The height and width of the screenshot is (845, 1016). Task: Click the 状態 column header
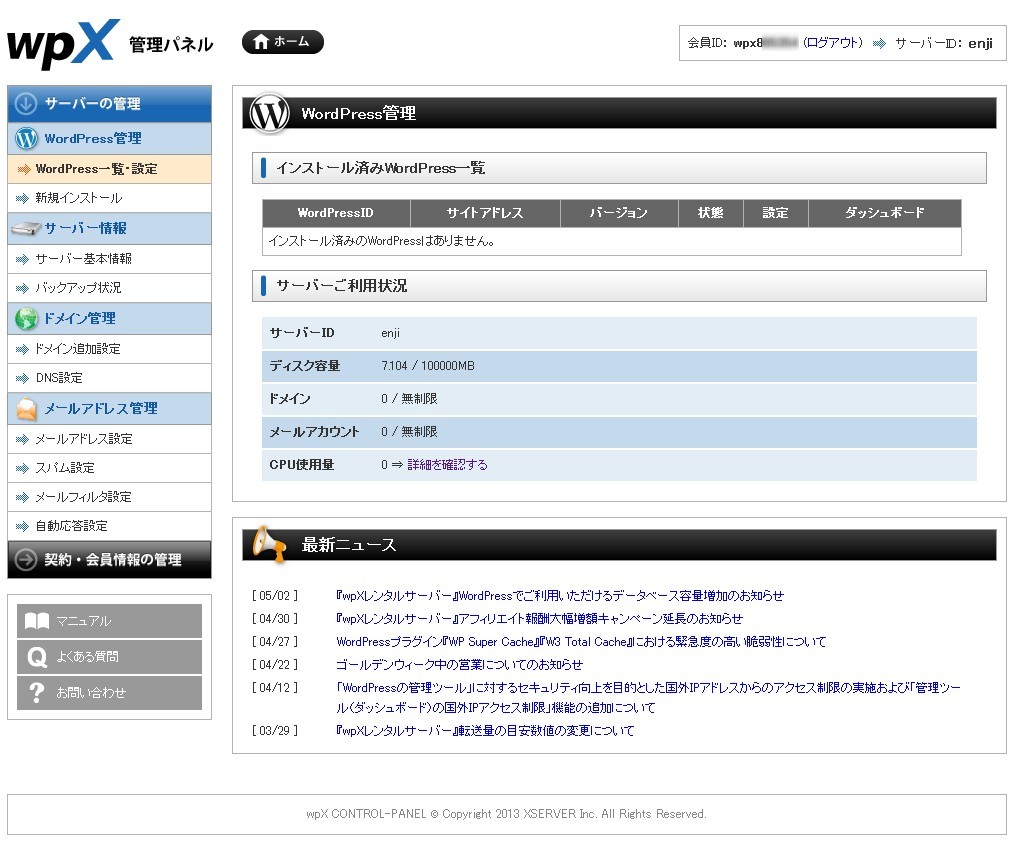(711, 213)
